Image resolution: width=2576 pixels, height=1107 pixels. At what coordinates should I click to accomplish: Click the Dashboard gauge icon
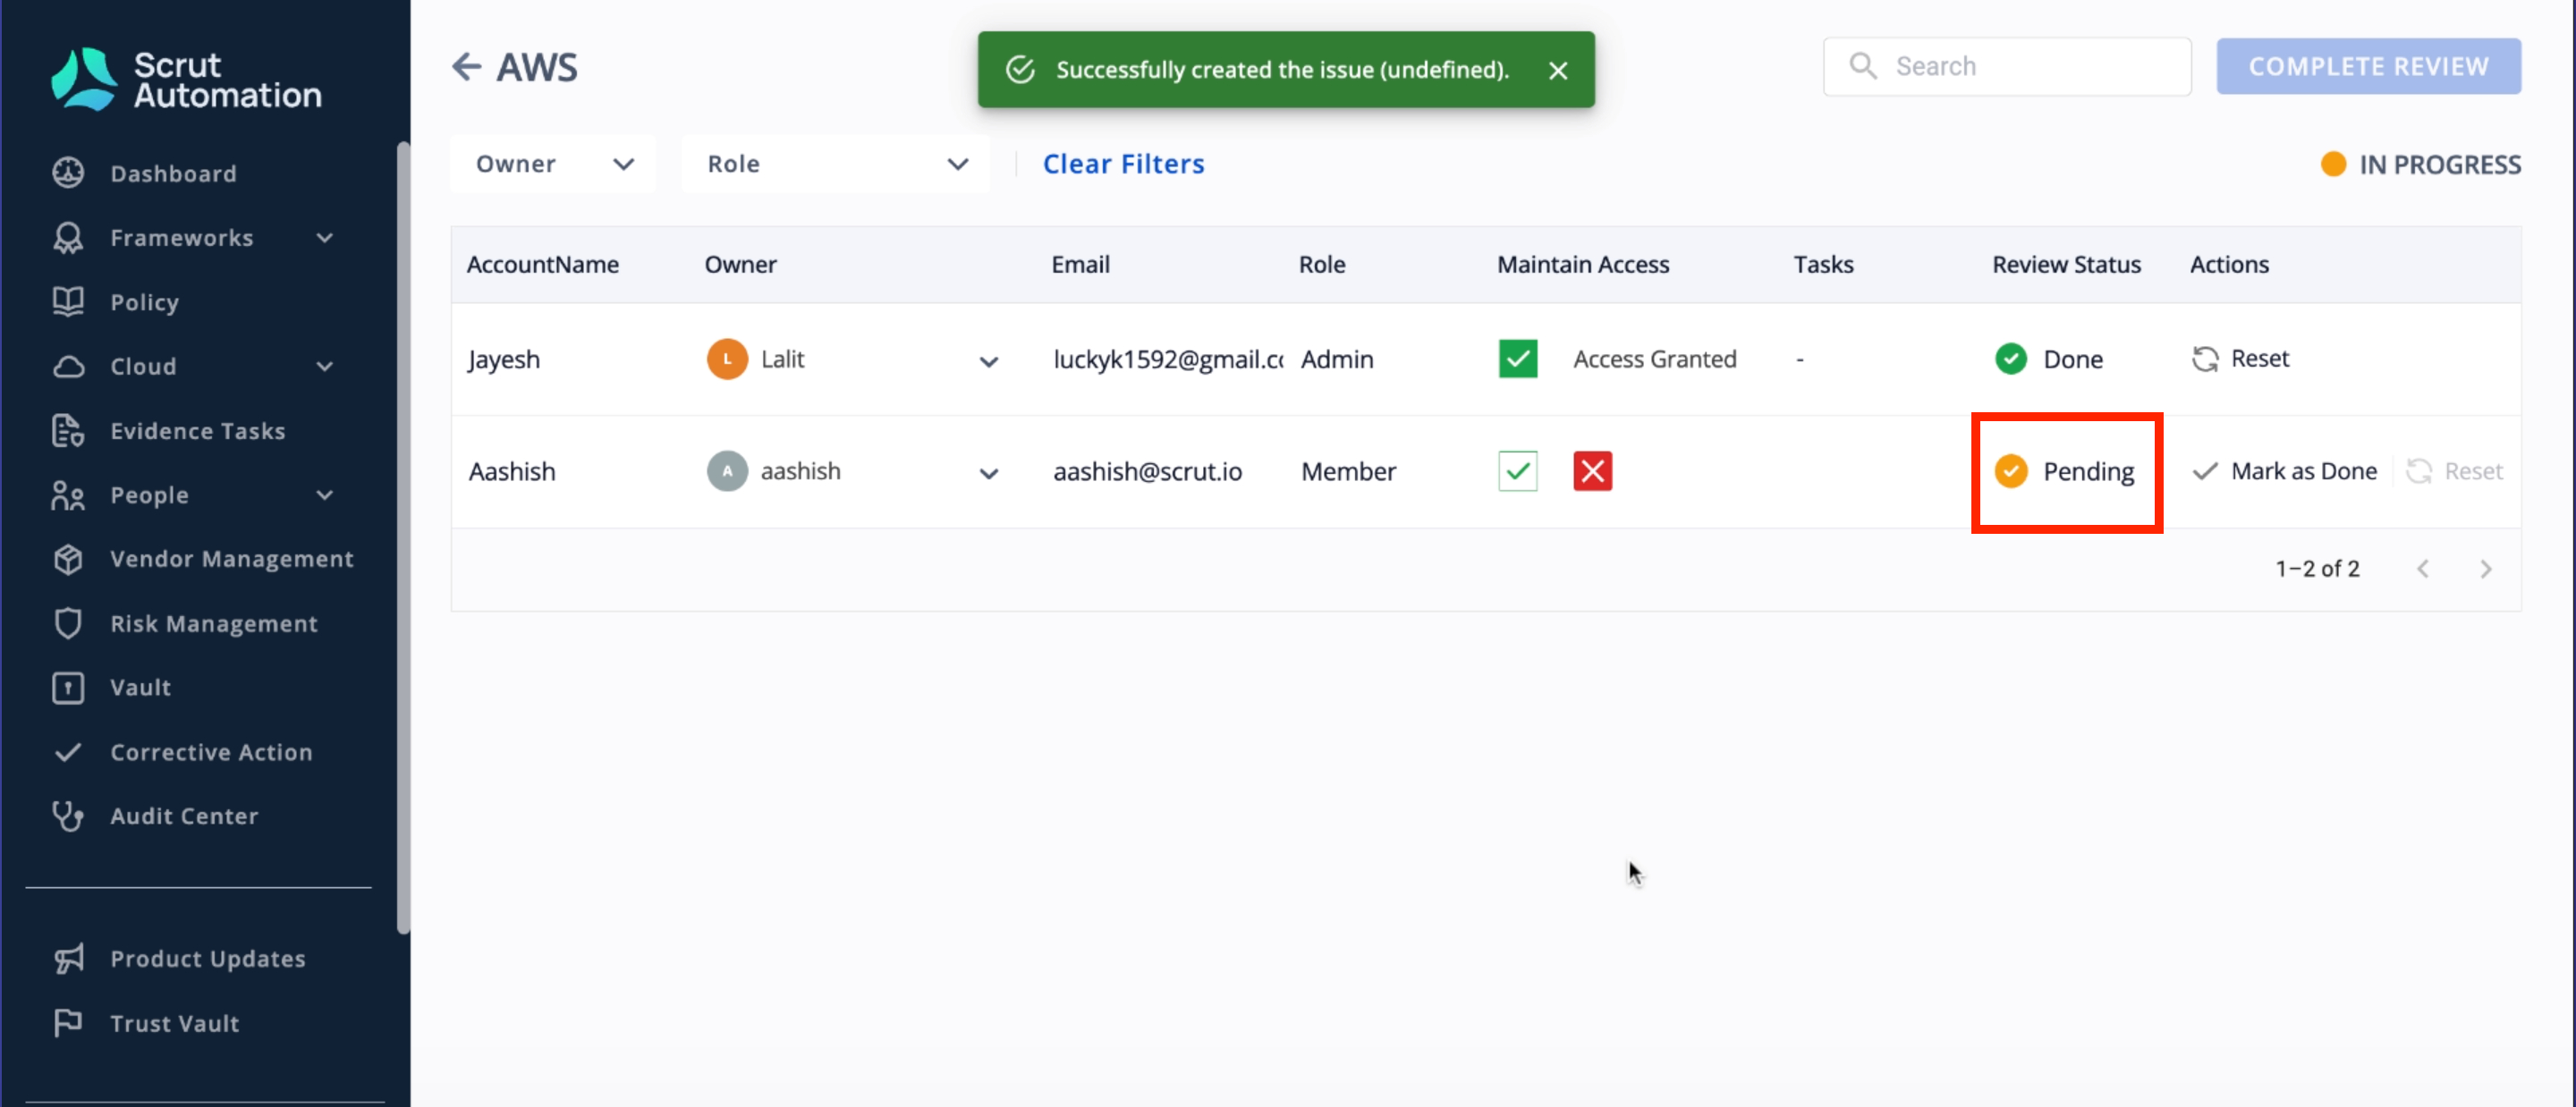tap(68, 173)
